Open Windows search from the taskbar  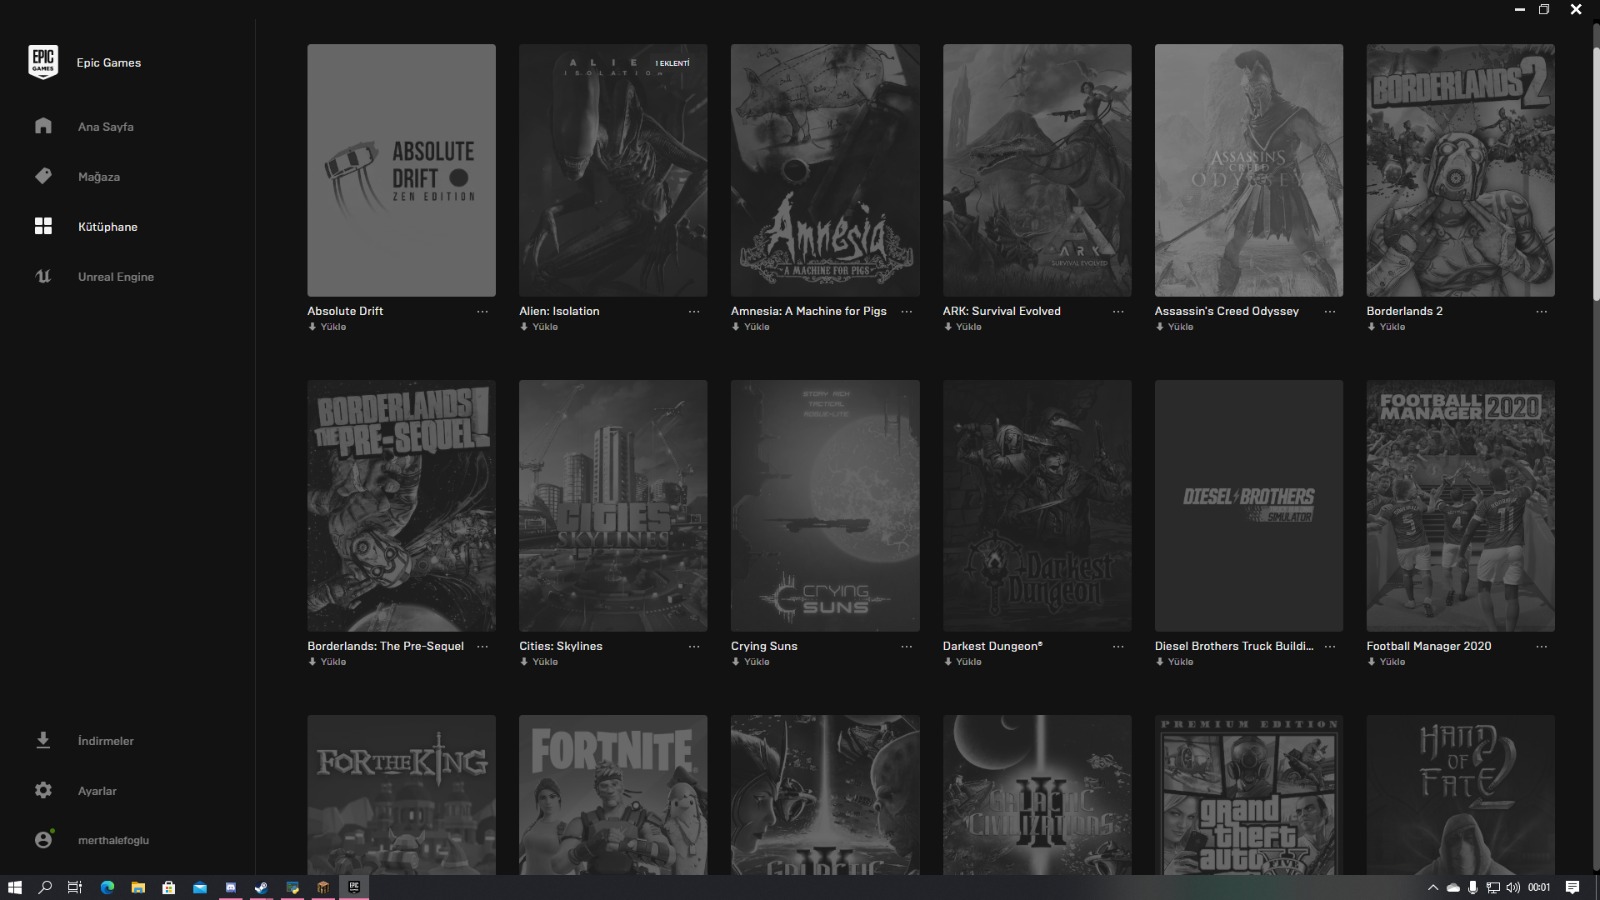click(45, 887)
